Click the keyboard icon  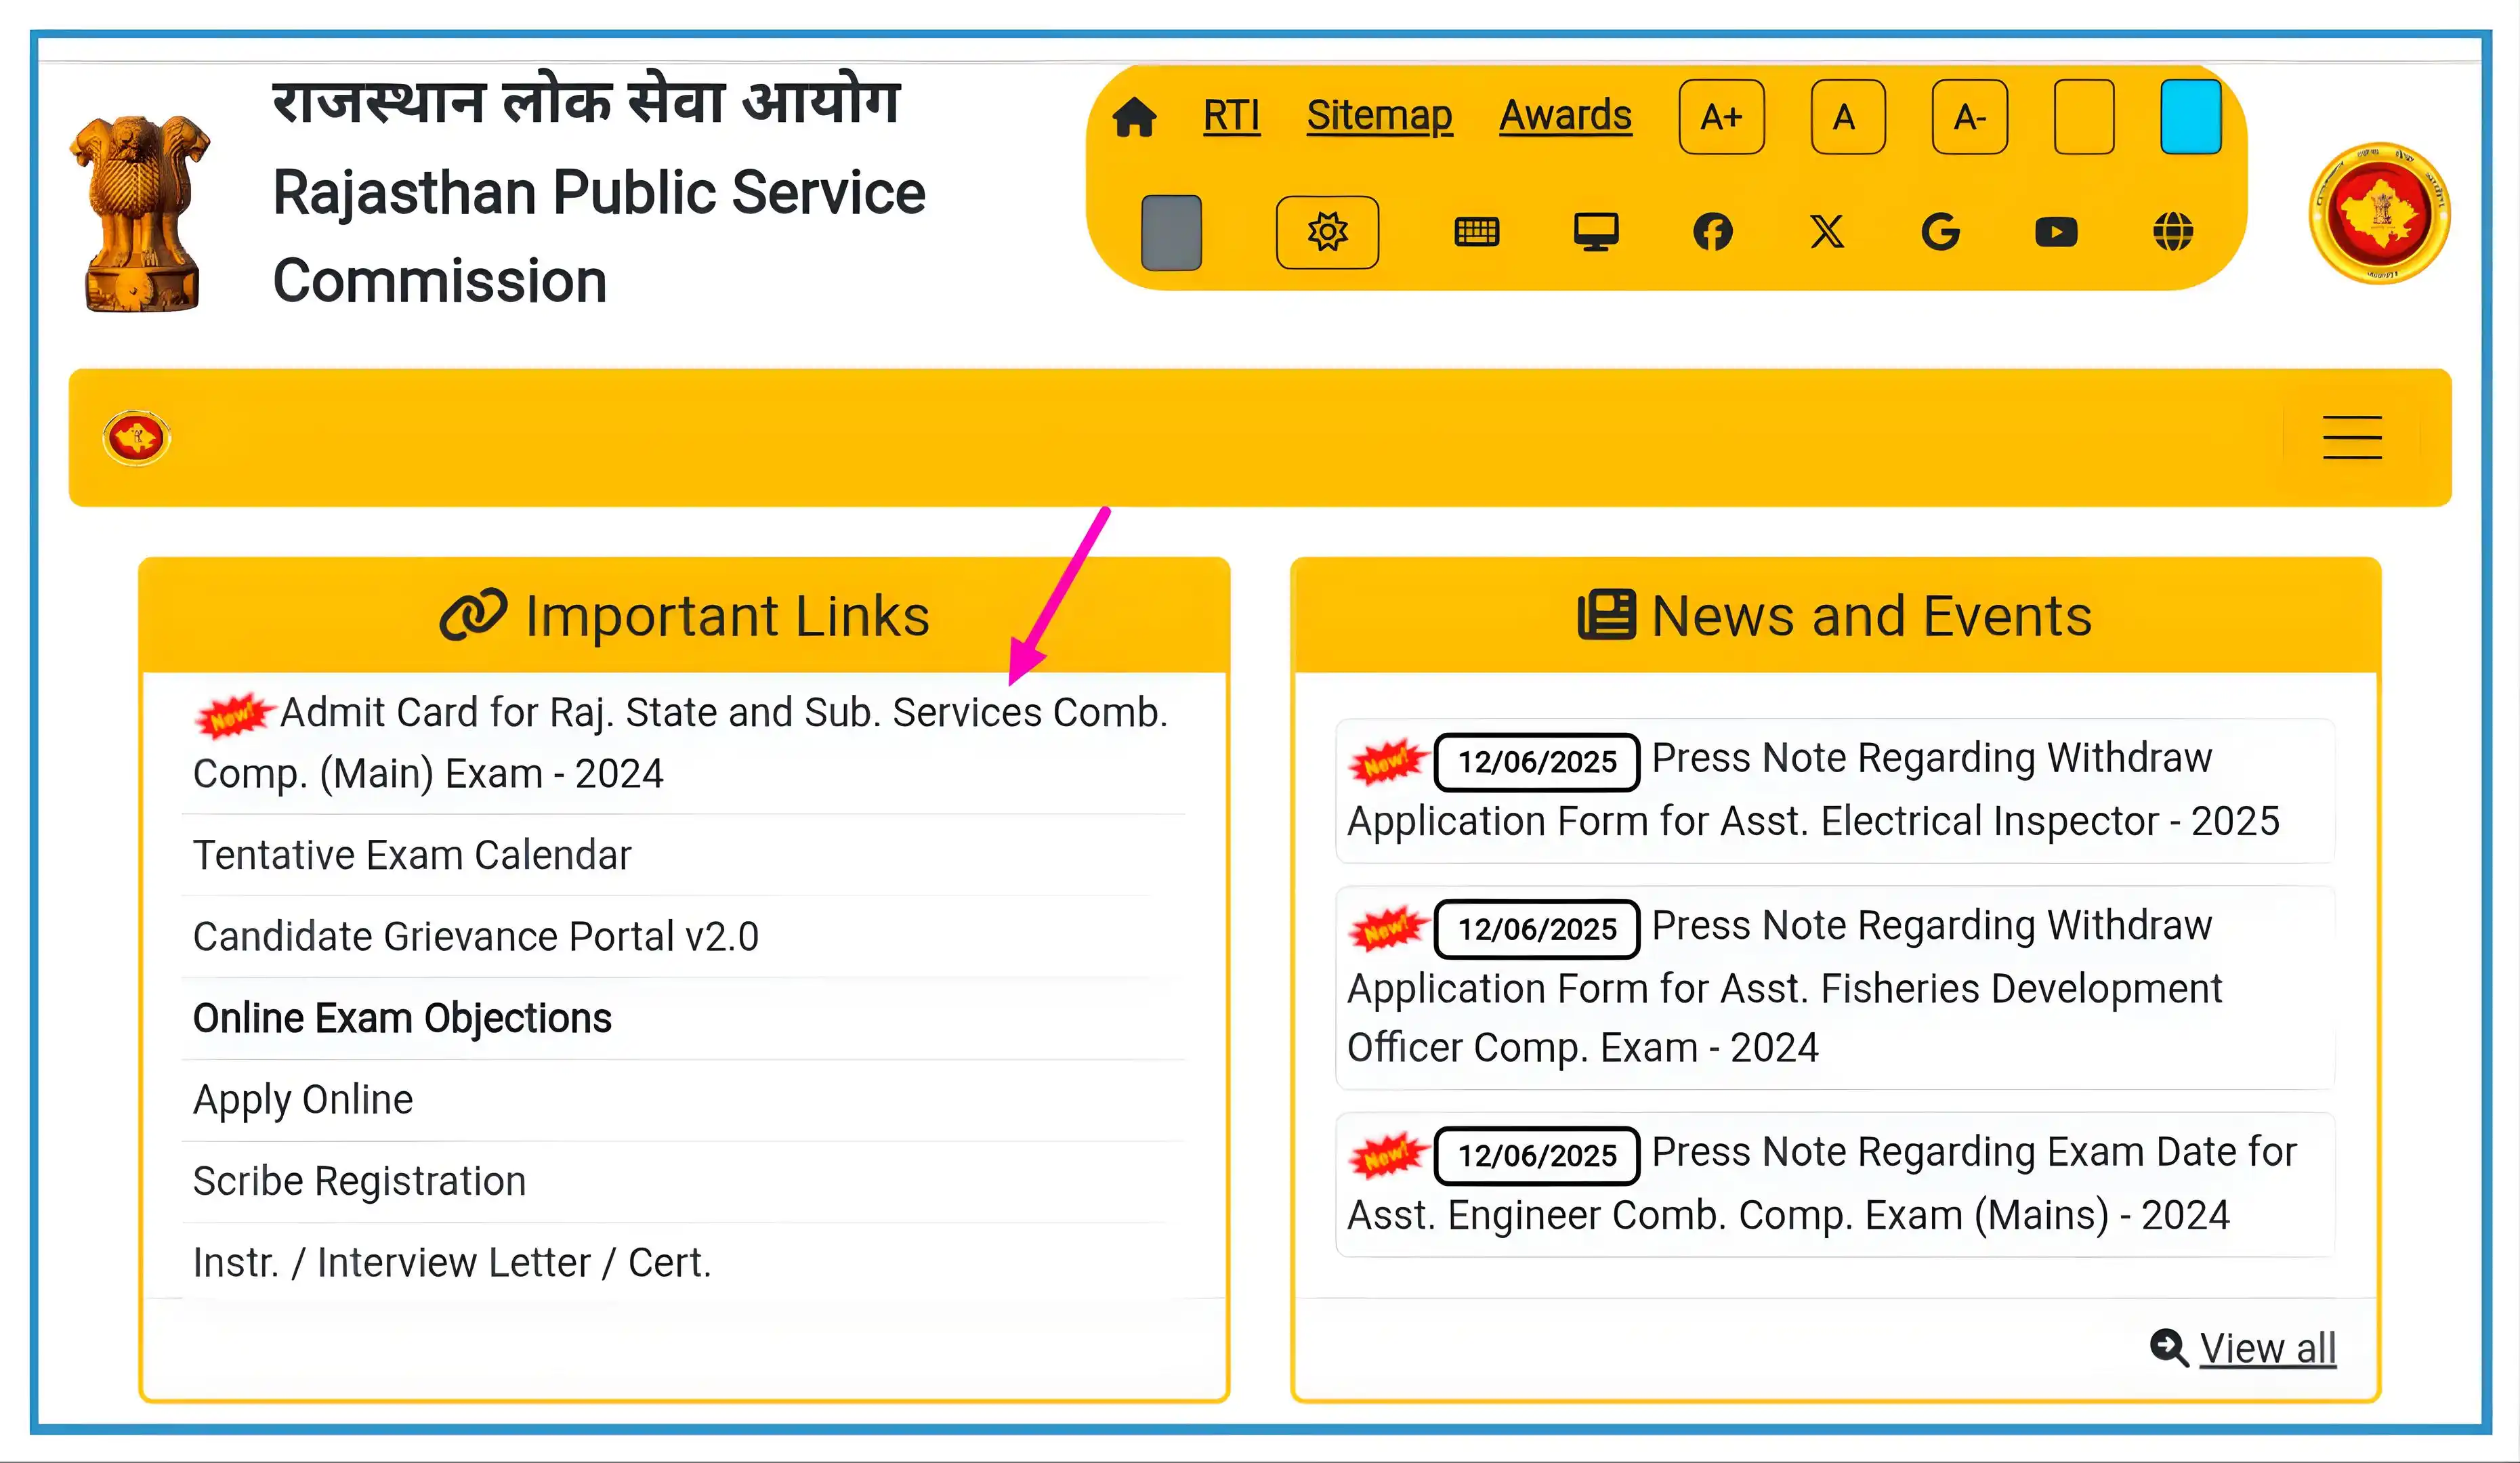coord(1476,232)
